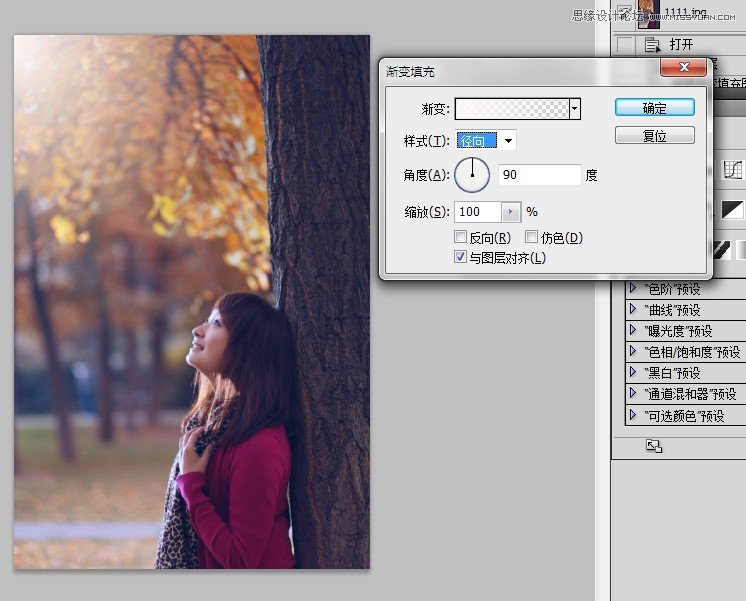Image resolution: width=746 pixels, height=601 pixels.
Task: Click the 确定 OK button
Action: click(x=655, y=108)
